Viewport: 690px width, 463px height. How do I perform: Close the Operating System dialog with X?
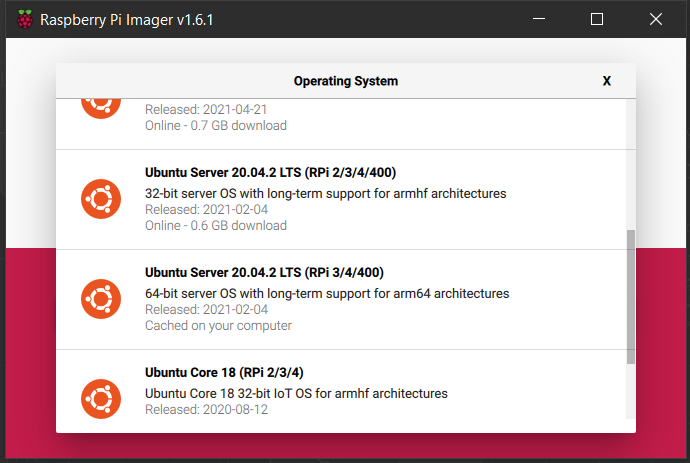coord(606,81)
